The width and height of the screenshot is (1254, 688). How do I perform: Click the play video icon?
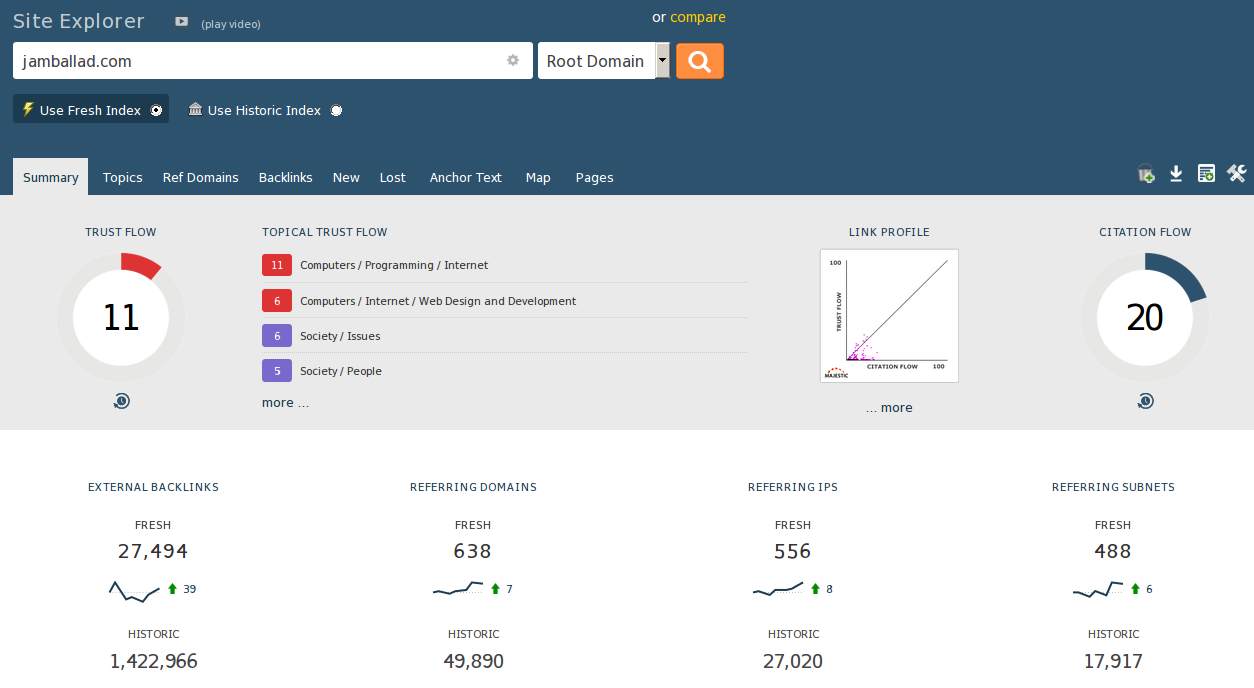181,21
